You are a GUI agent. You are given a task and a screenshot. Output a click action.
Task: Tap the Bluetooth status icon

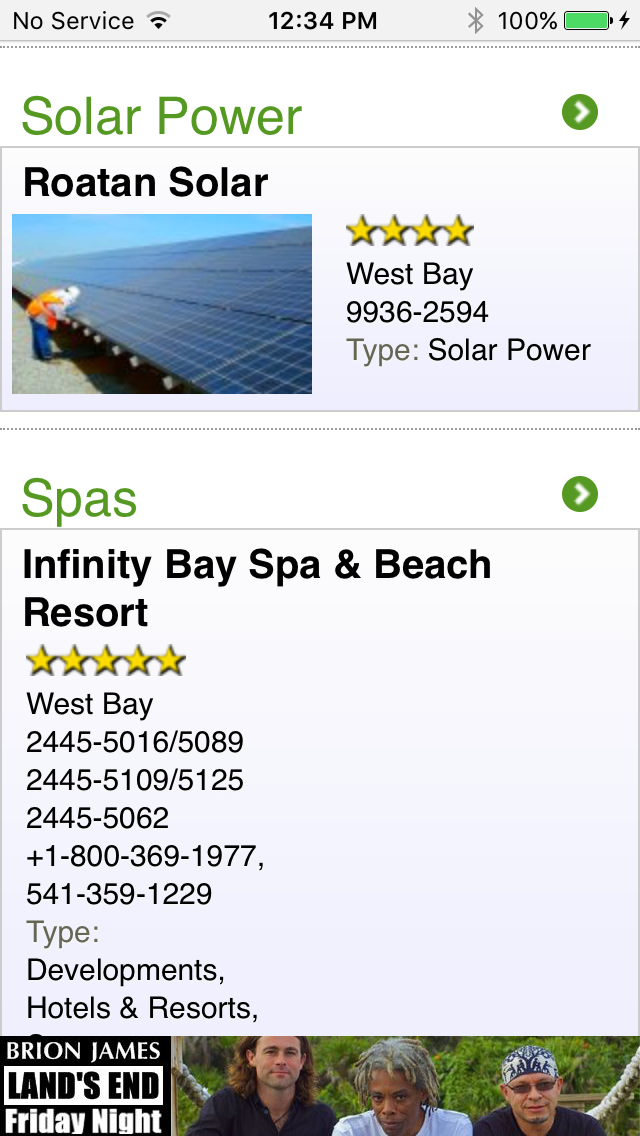(476, 20)
